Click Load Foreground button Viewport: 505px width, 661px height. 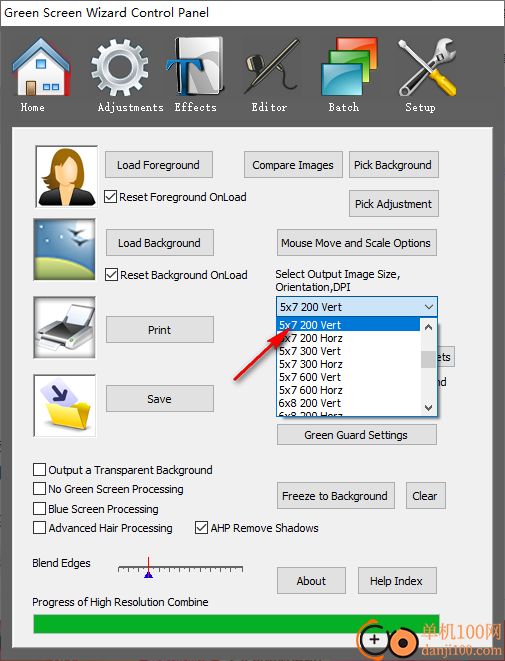pos(158,165)
